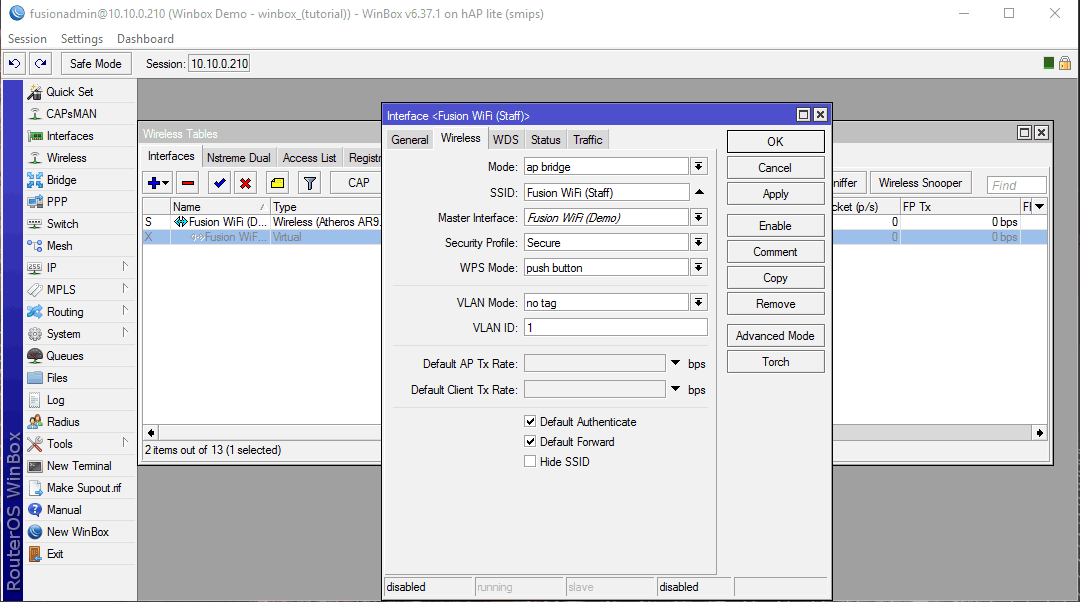Toggle Safe Mode button
The width and height of the screenshot is (1080, 602).
point(96,63)
